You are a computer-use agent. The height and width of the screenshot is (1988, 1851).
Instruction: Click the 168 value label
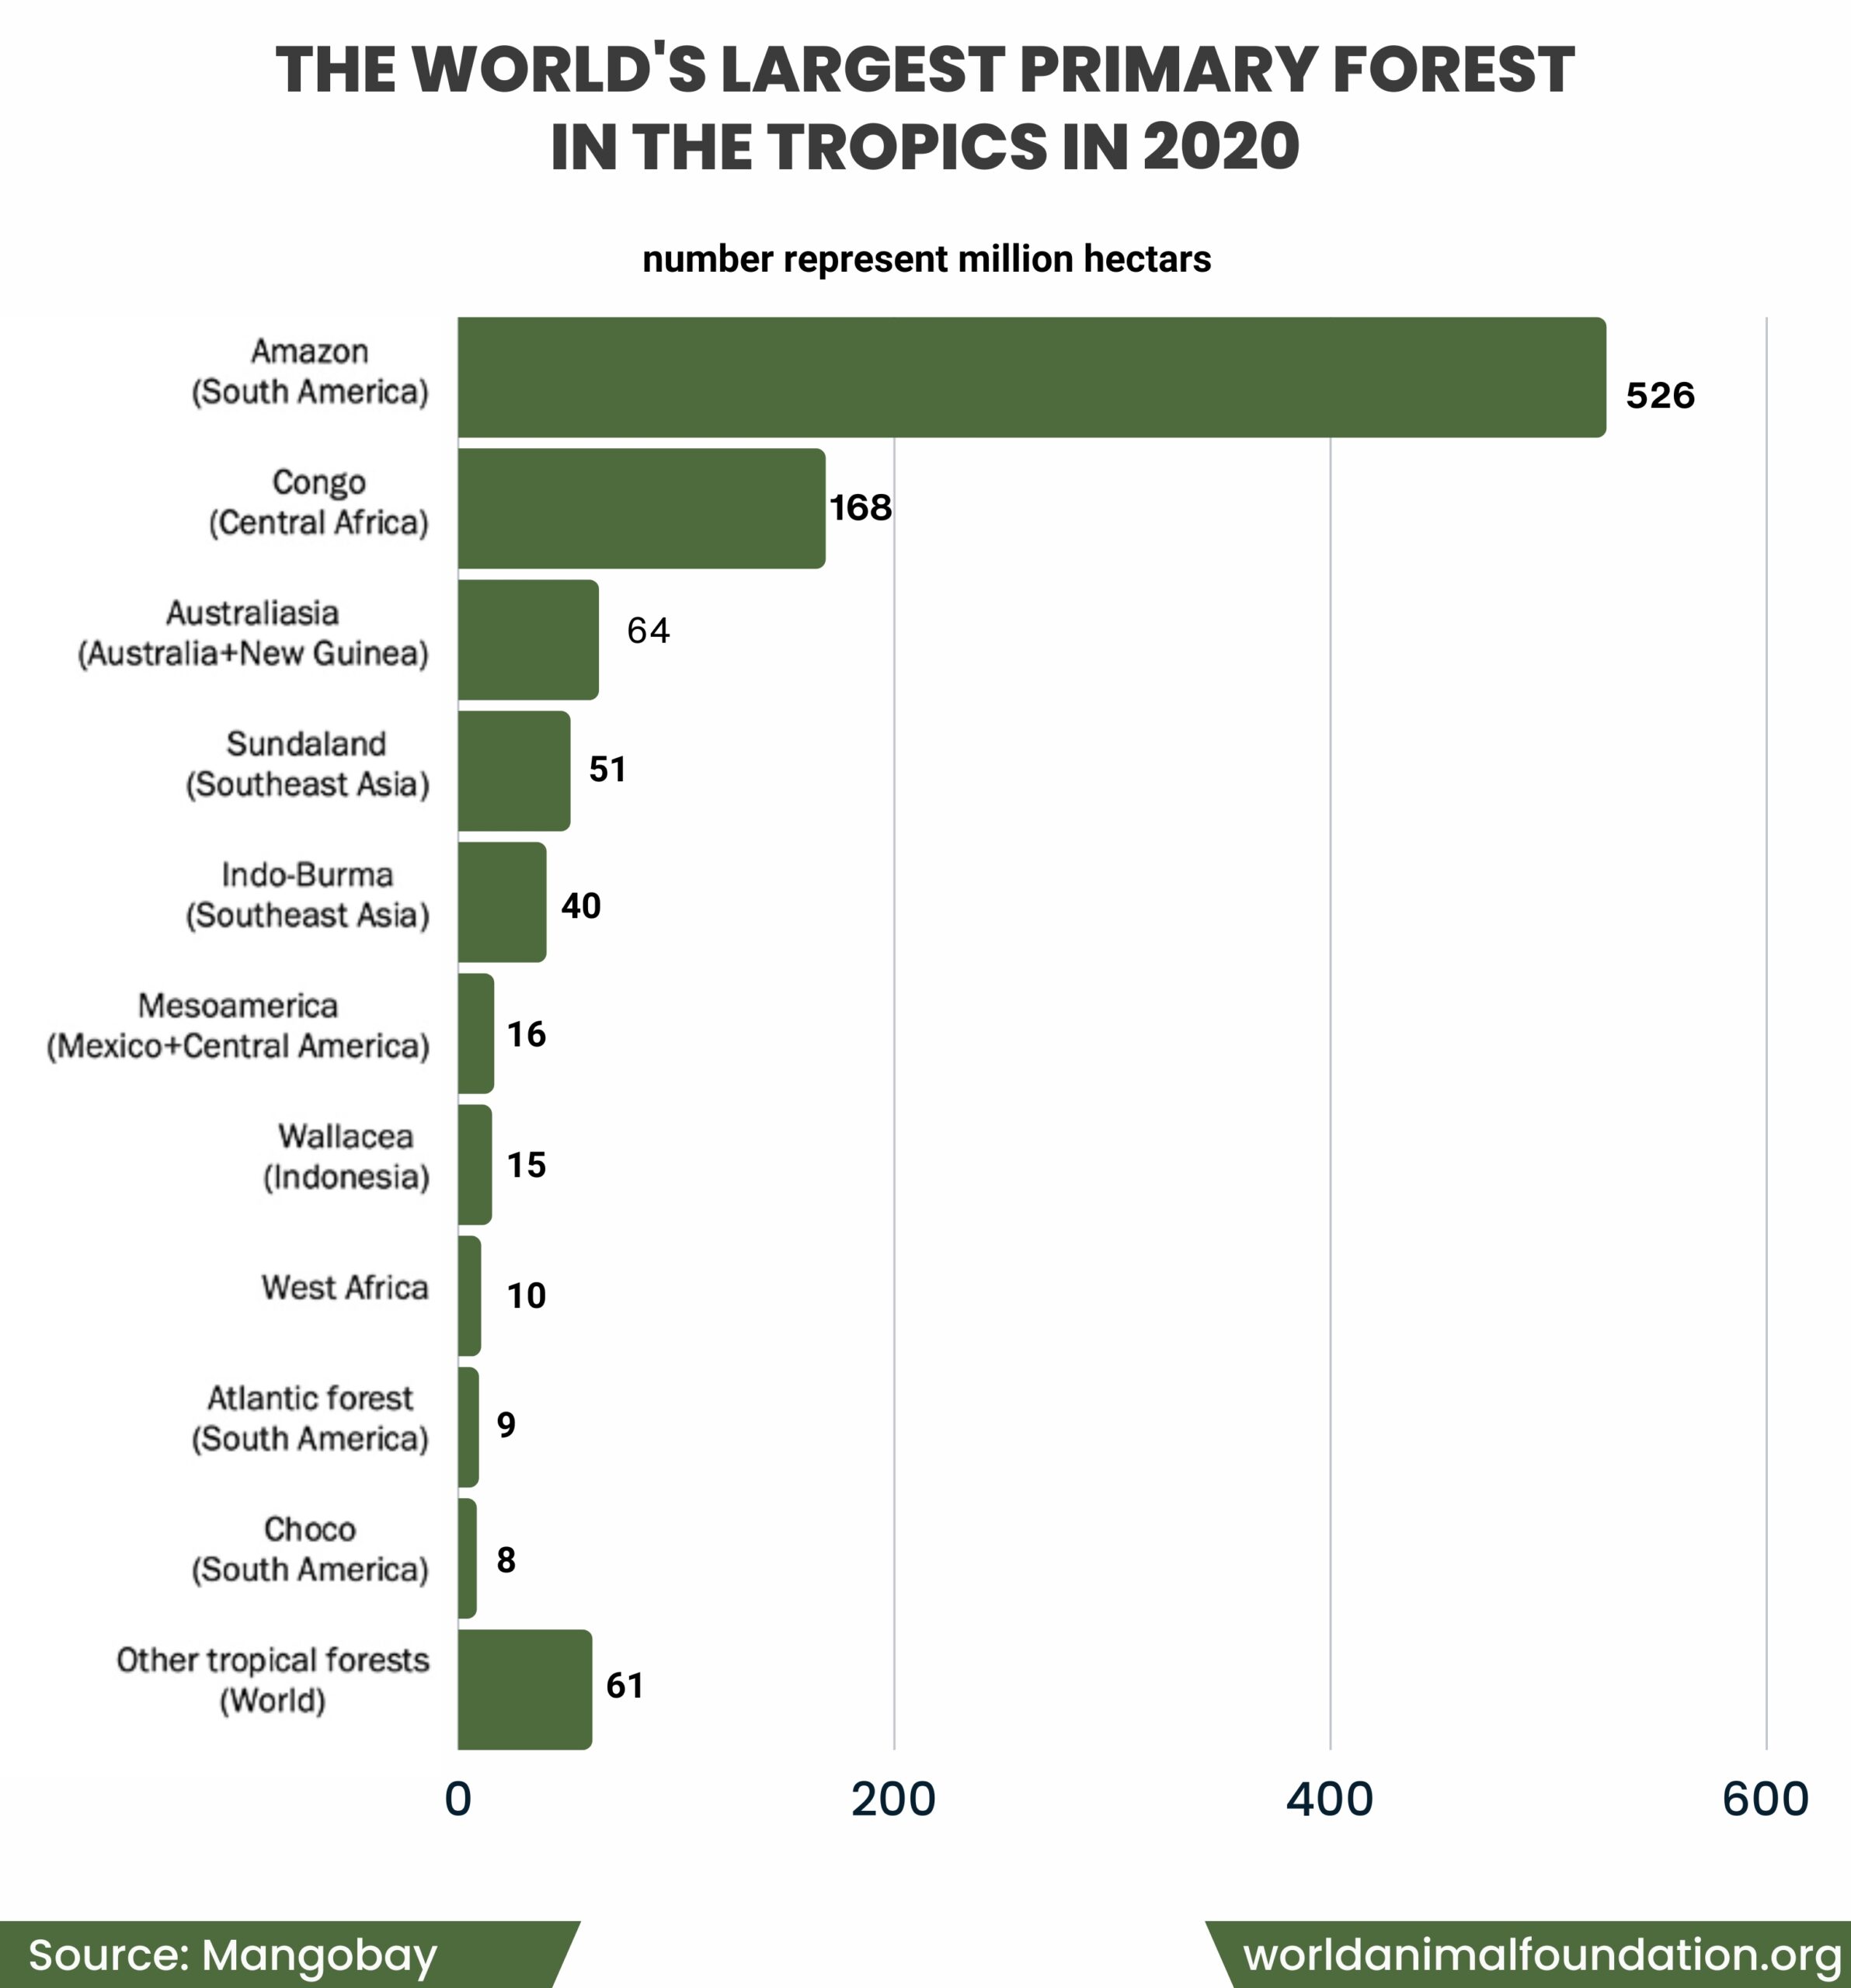(861, 507)
